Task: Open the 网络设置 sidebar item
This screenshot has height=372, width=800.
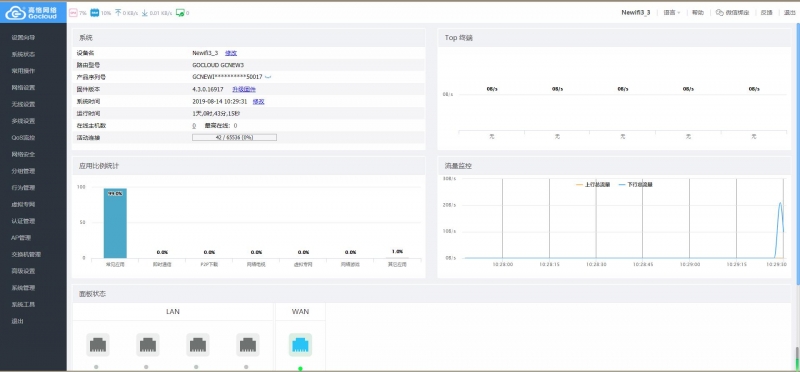Action: pyautogui.click(x=23, y=88)
